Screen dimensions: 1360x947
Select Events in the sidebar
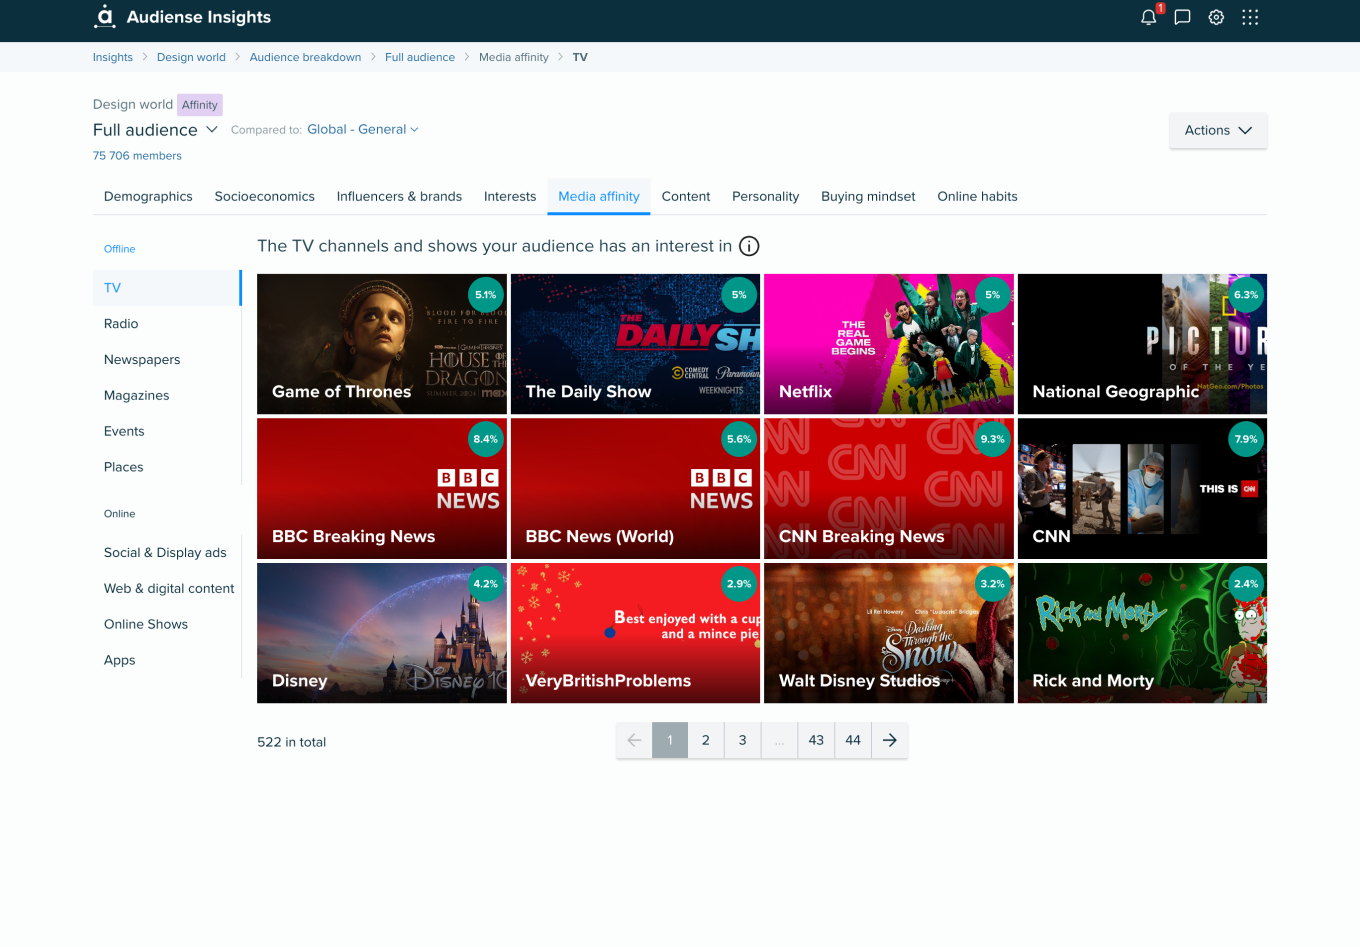[x=167, y=431]
